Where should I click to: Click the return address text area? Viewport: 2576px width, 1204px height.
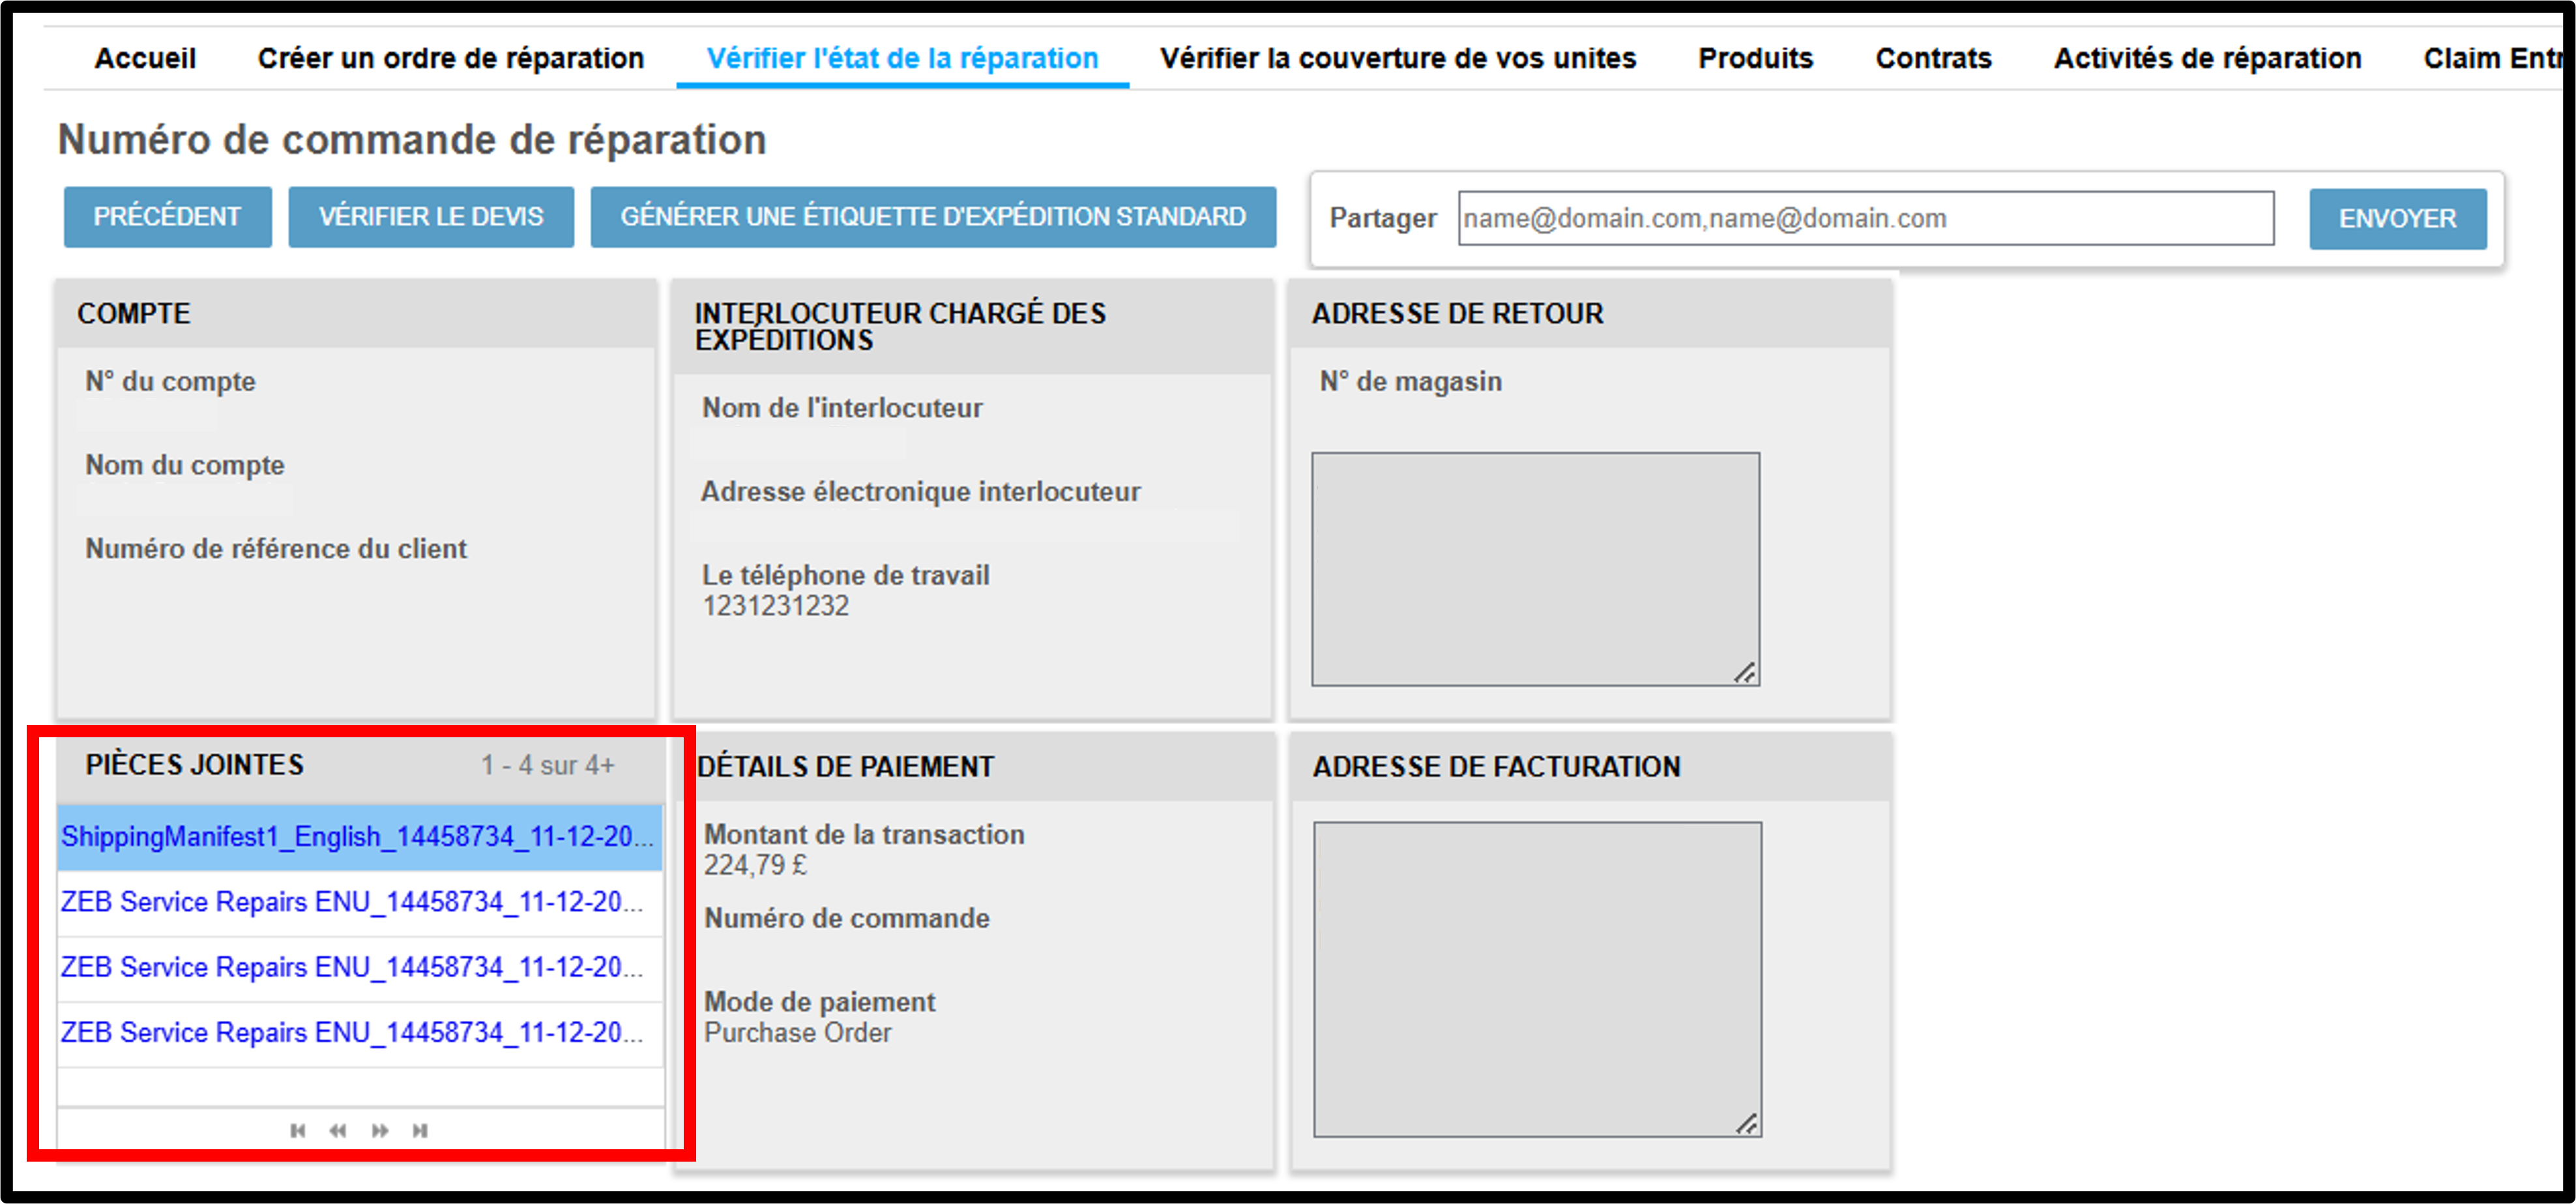tap(1535, 569)
